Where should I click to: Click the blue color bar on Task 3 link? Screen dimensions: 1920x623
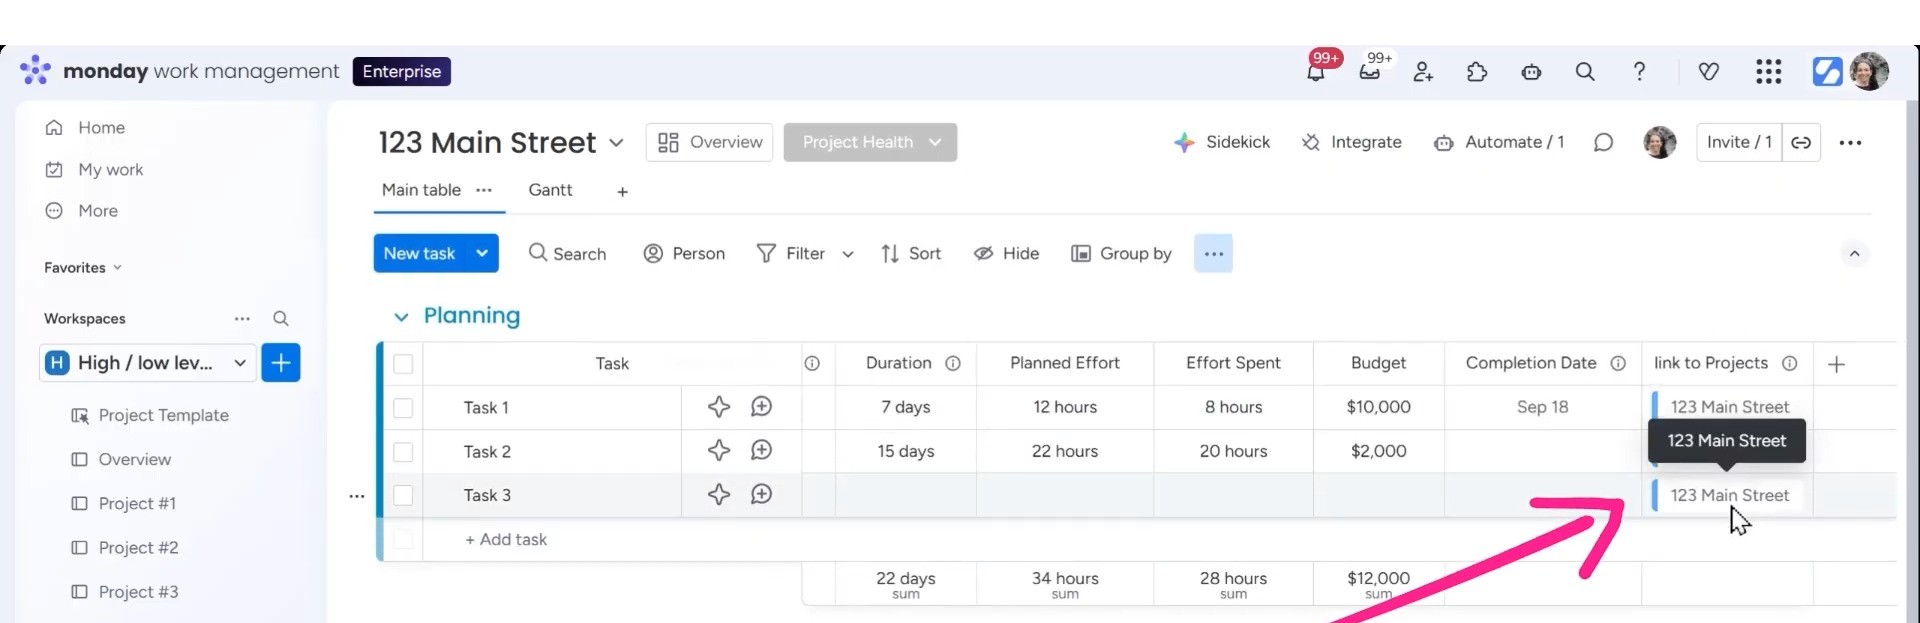coord(1655,495)
